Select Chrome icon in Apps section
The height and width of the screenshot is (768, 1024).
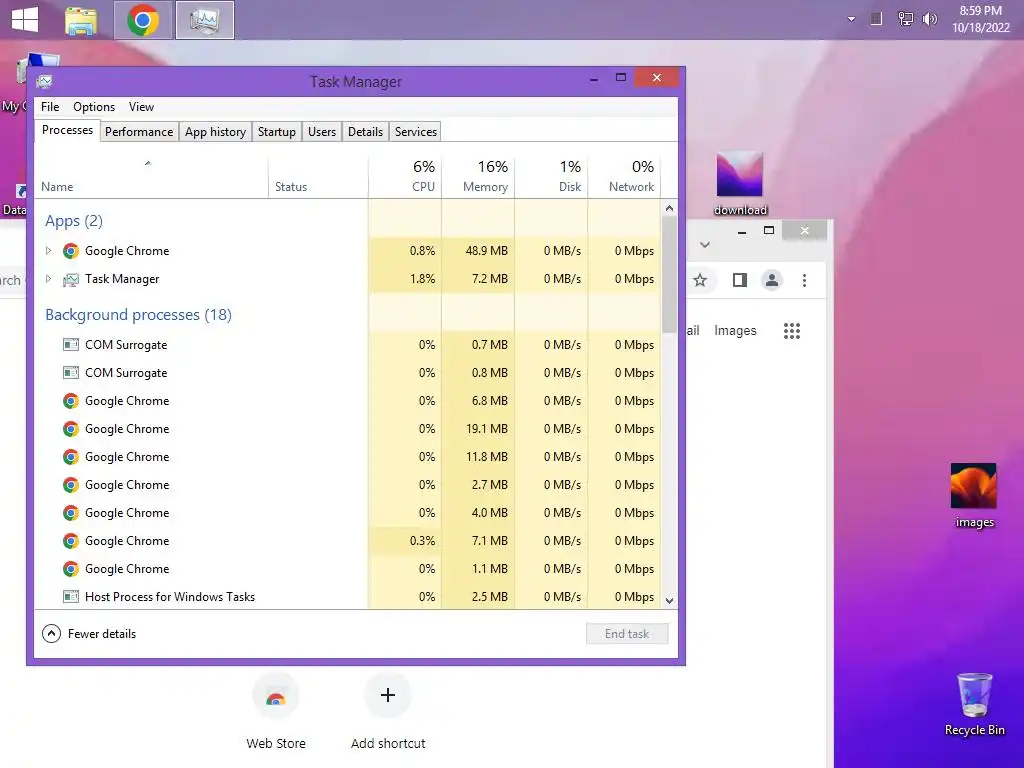pyautogui.click(x=71, y=251)
